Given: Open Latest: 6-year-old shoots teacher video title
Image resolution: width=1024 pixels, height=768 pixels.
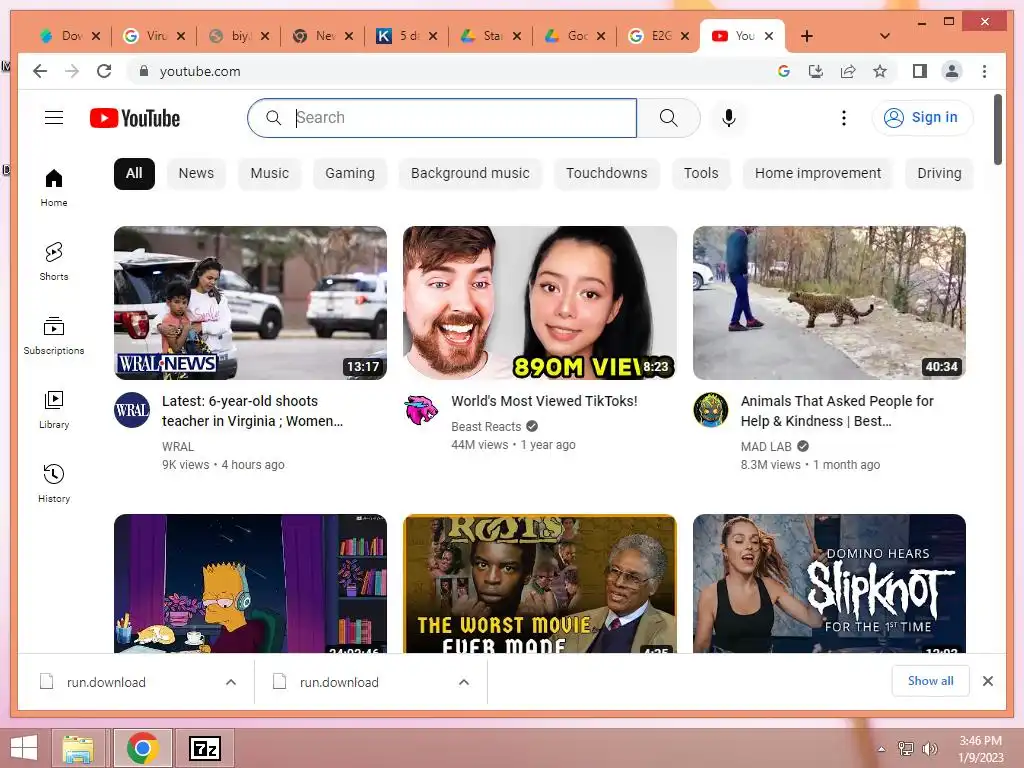Looking at the screenshot, I should 252,411.
